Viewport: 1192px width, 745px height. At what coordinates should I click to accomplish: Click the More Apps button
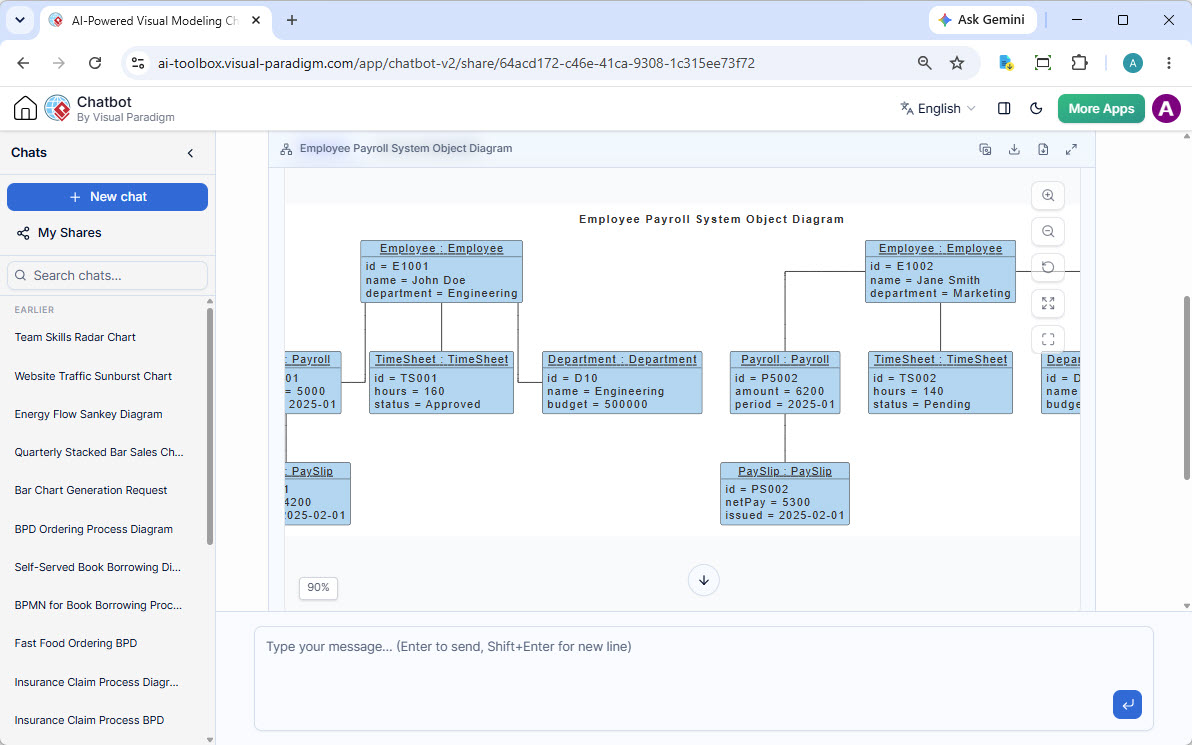pyautogui.click(x=1101, y=109)
